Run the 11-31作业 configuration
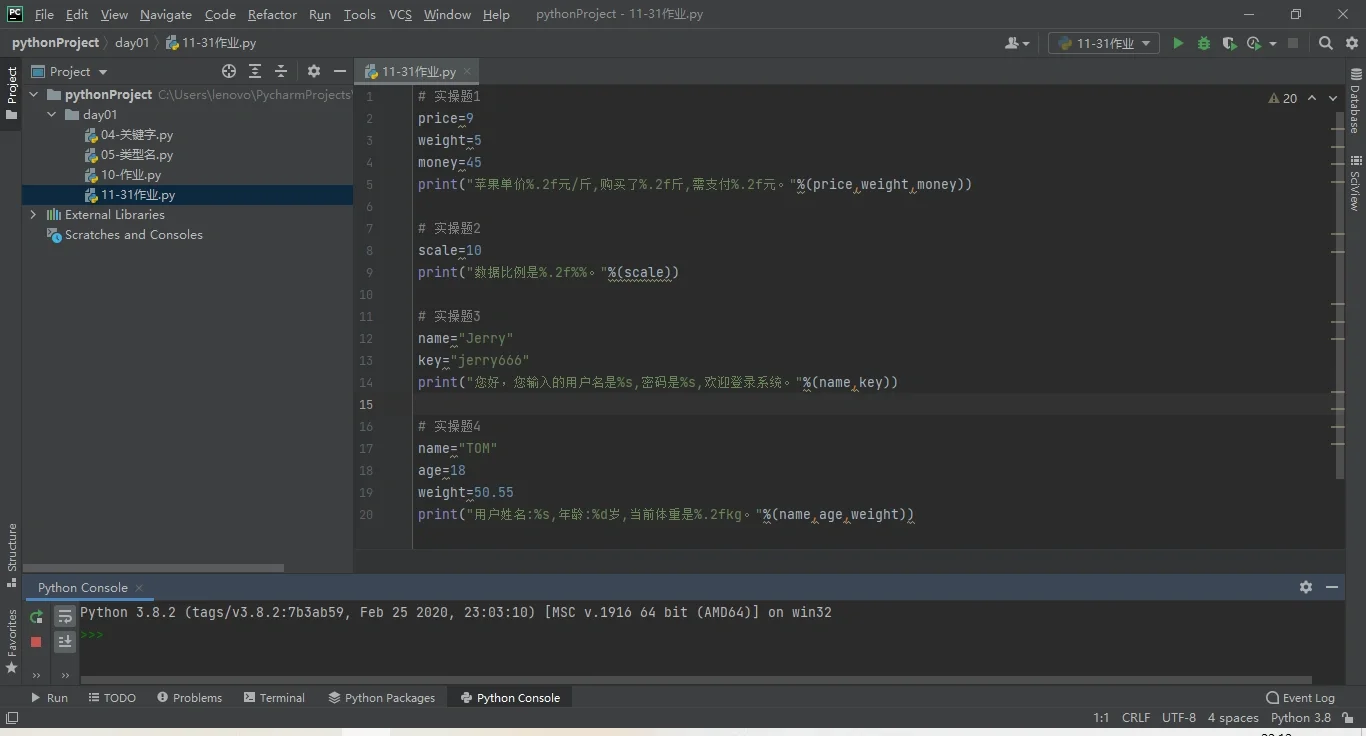 [x=1178, y=43]
